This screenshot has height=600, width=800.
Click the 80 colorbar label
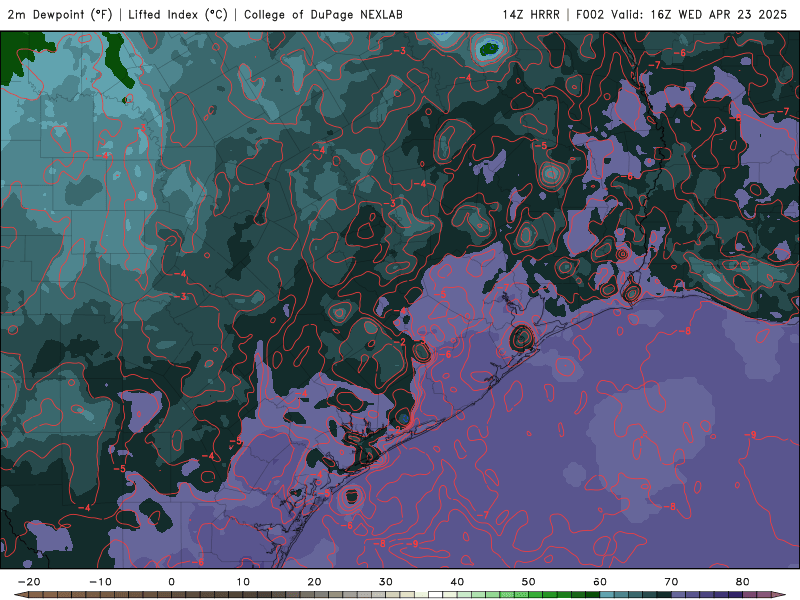pyautogui.click(x=743, y=582)
